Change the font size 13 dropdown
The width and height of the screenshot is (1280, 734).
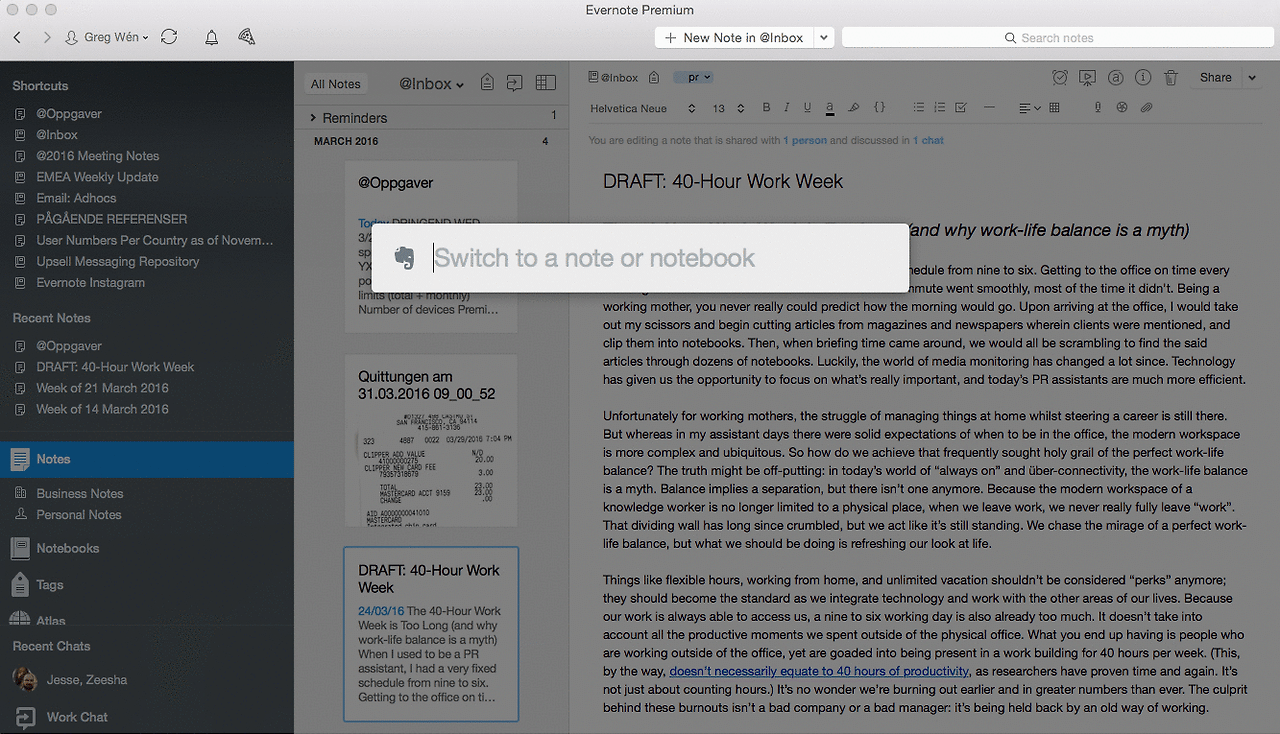point(728,108)
